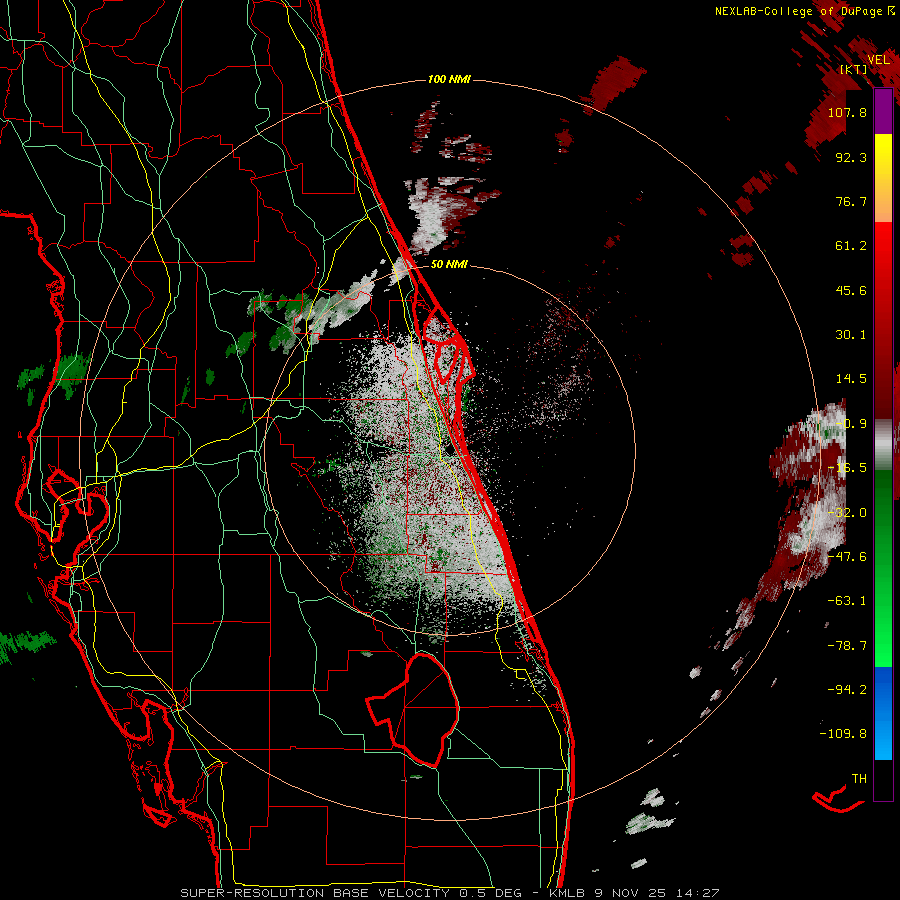Click the VEL legend heading
Image resolution: width=900 pixels, height=900 pixels.
(878, 60)
